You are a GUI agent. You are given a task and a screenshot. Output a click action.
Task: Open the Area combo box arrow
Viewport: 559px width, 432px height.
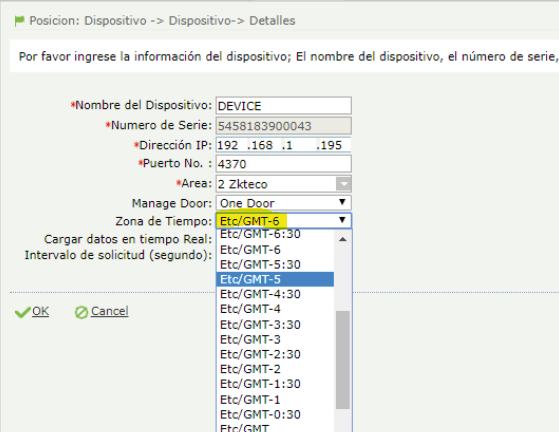pos(344,184)
